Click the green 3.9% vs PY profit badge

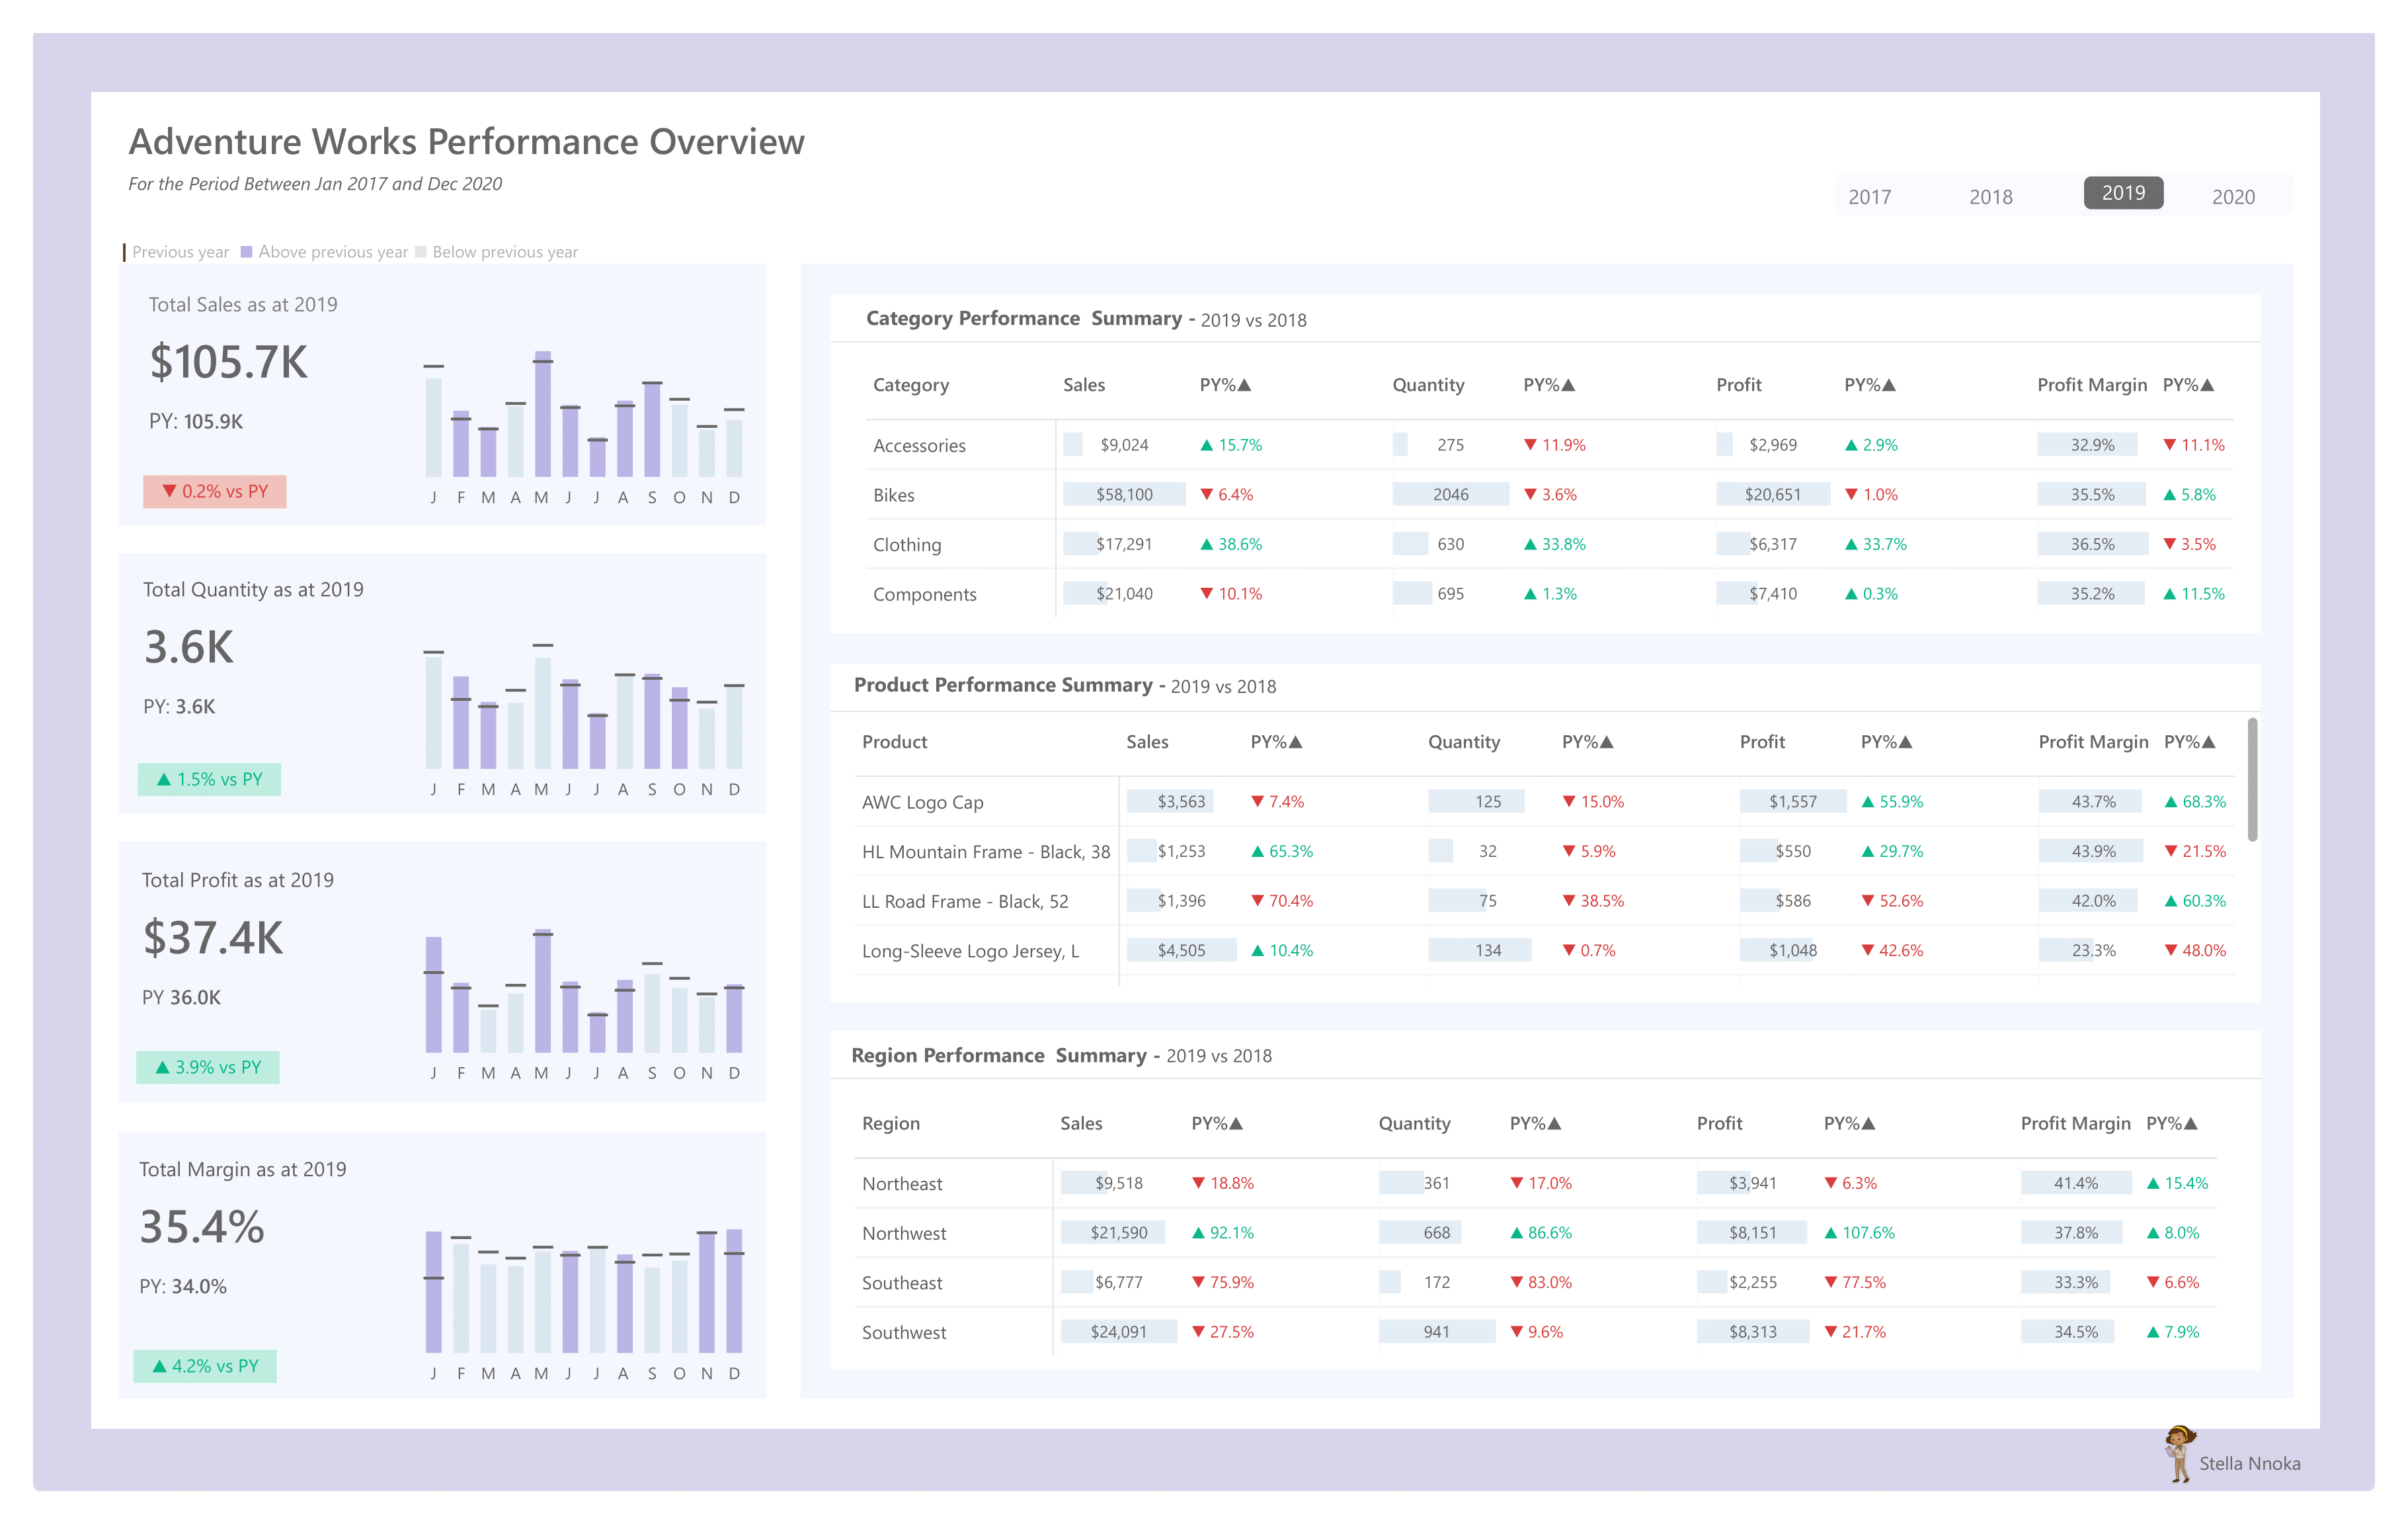208,1067
